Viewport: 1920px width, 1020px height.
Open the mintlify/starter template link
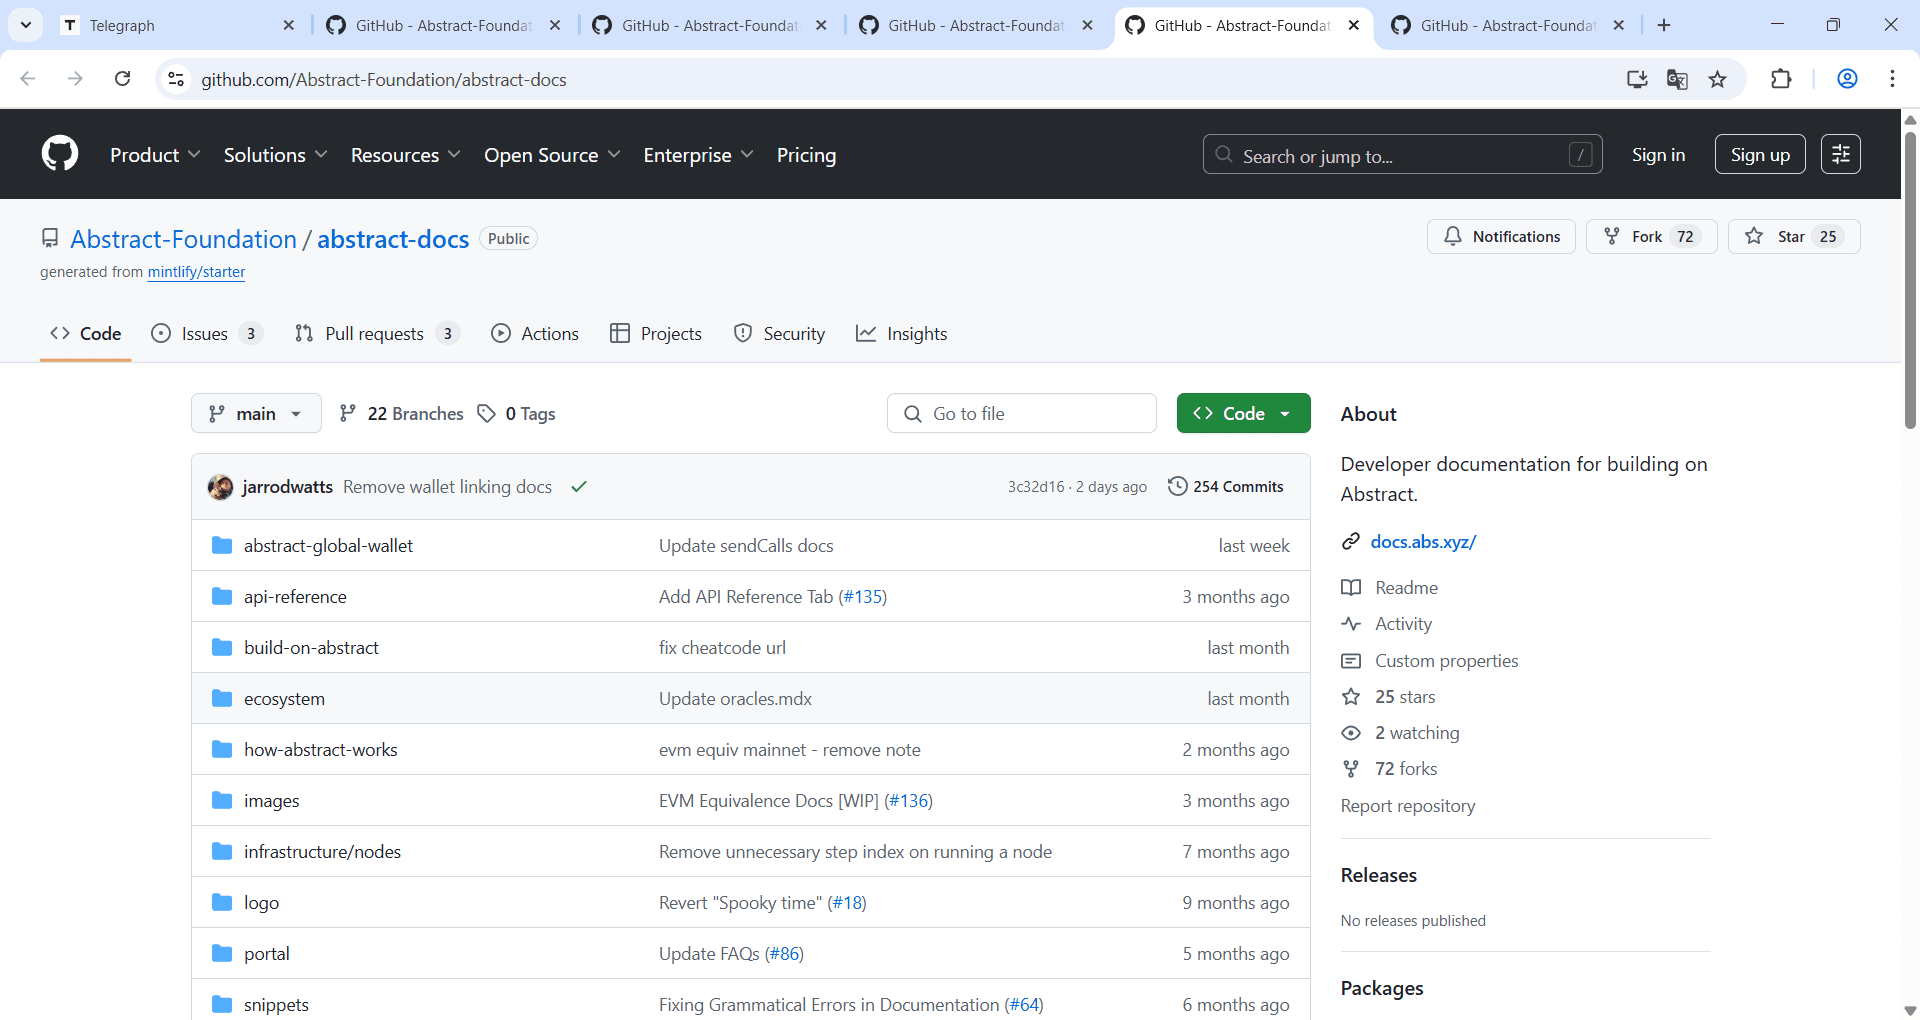click(x=196, y=272)
